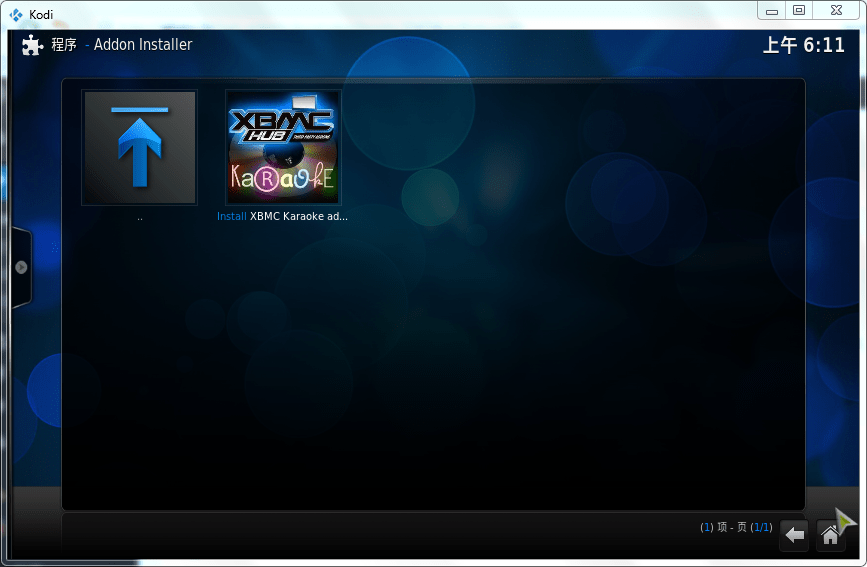The width and height of the screenshot is (867, 567).
Task: Click the Addon Installer header title
Action: coord(143,45)
